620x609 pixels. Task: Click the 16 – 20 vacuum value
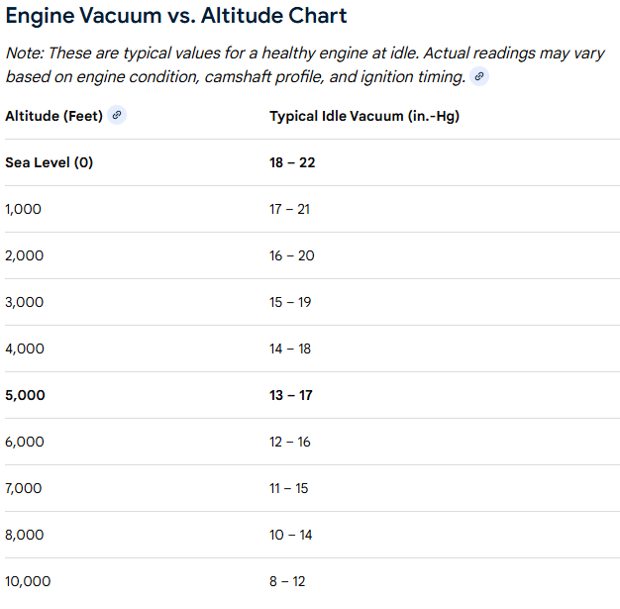[292, 255]
